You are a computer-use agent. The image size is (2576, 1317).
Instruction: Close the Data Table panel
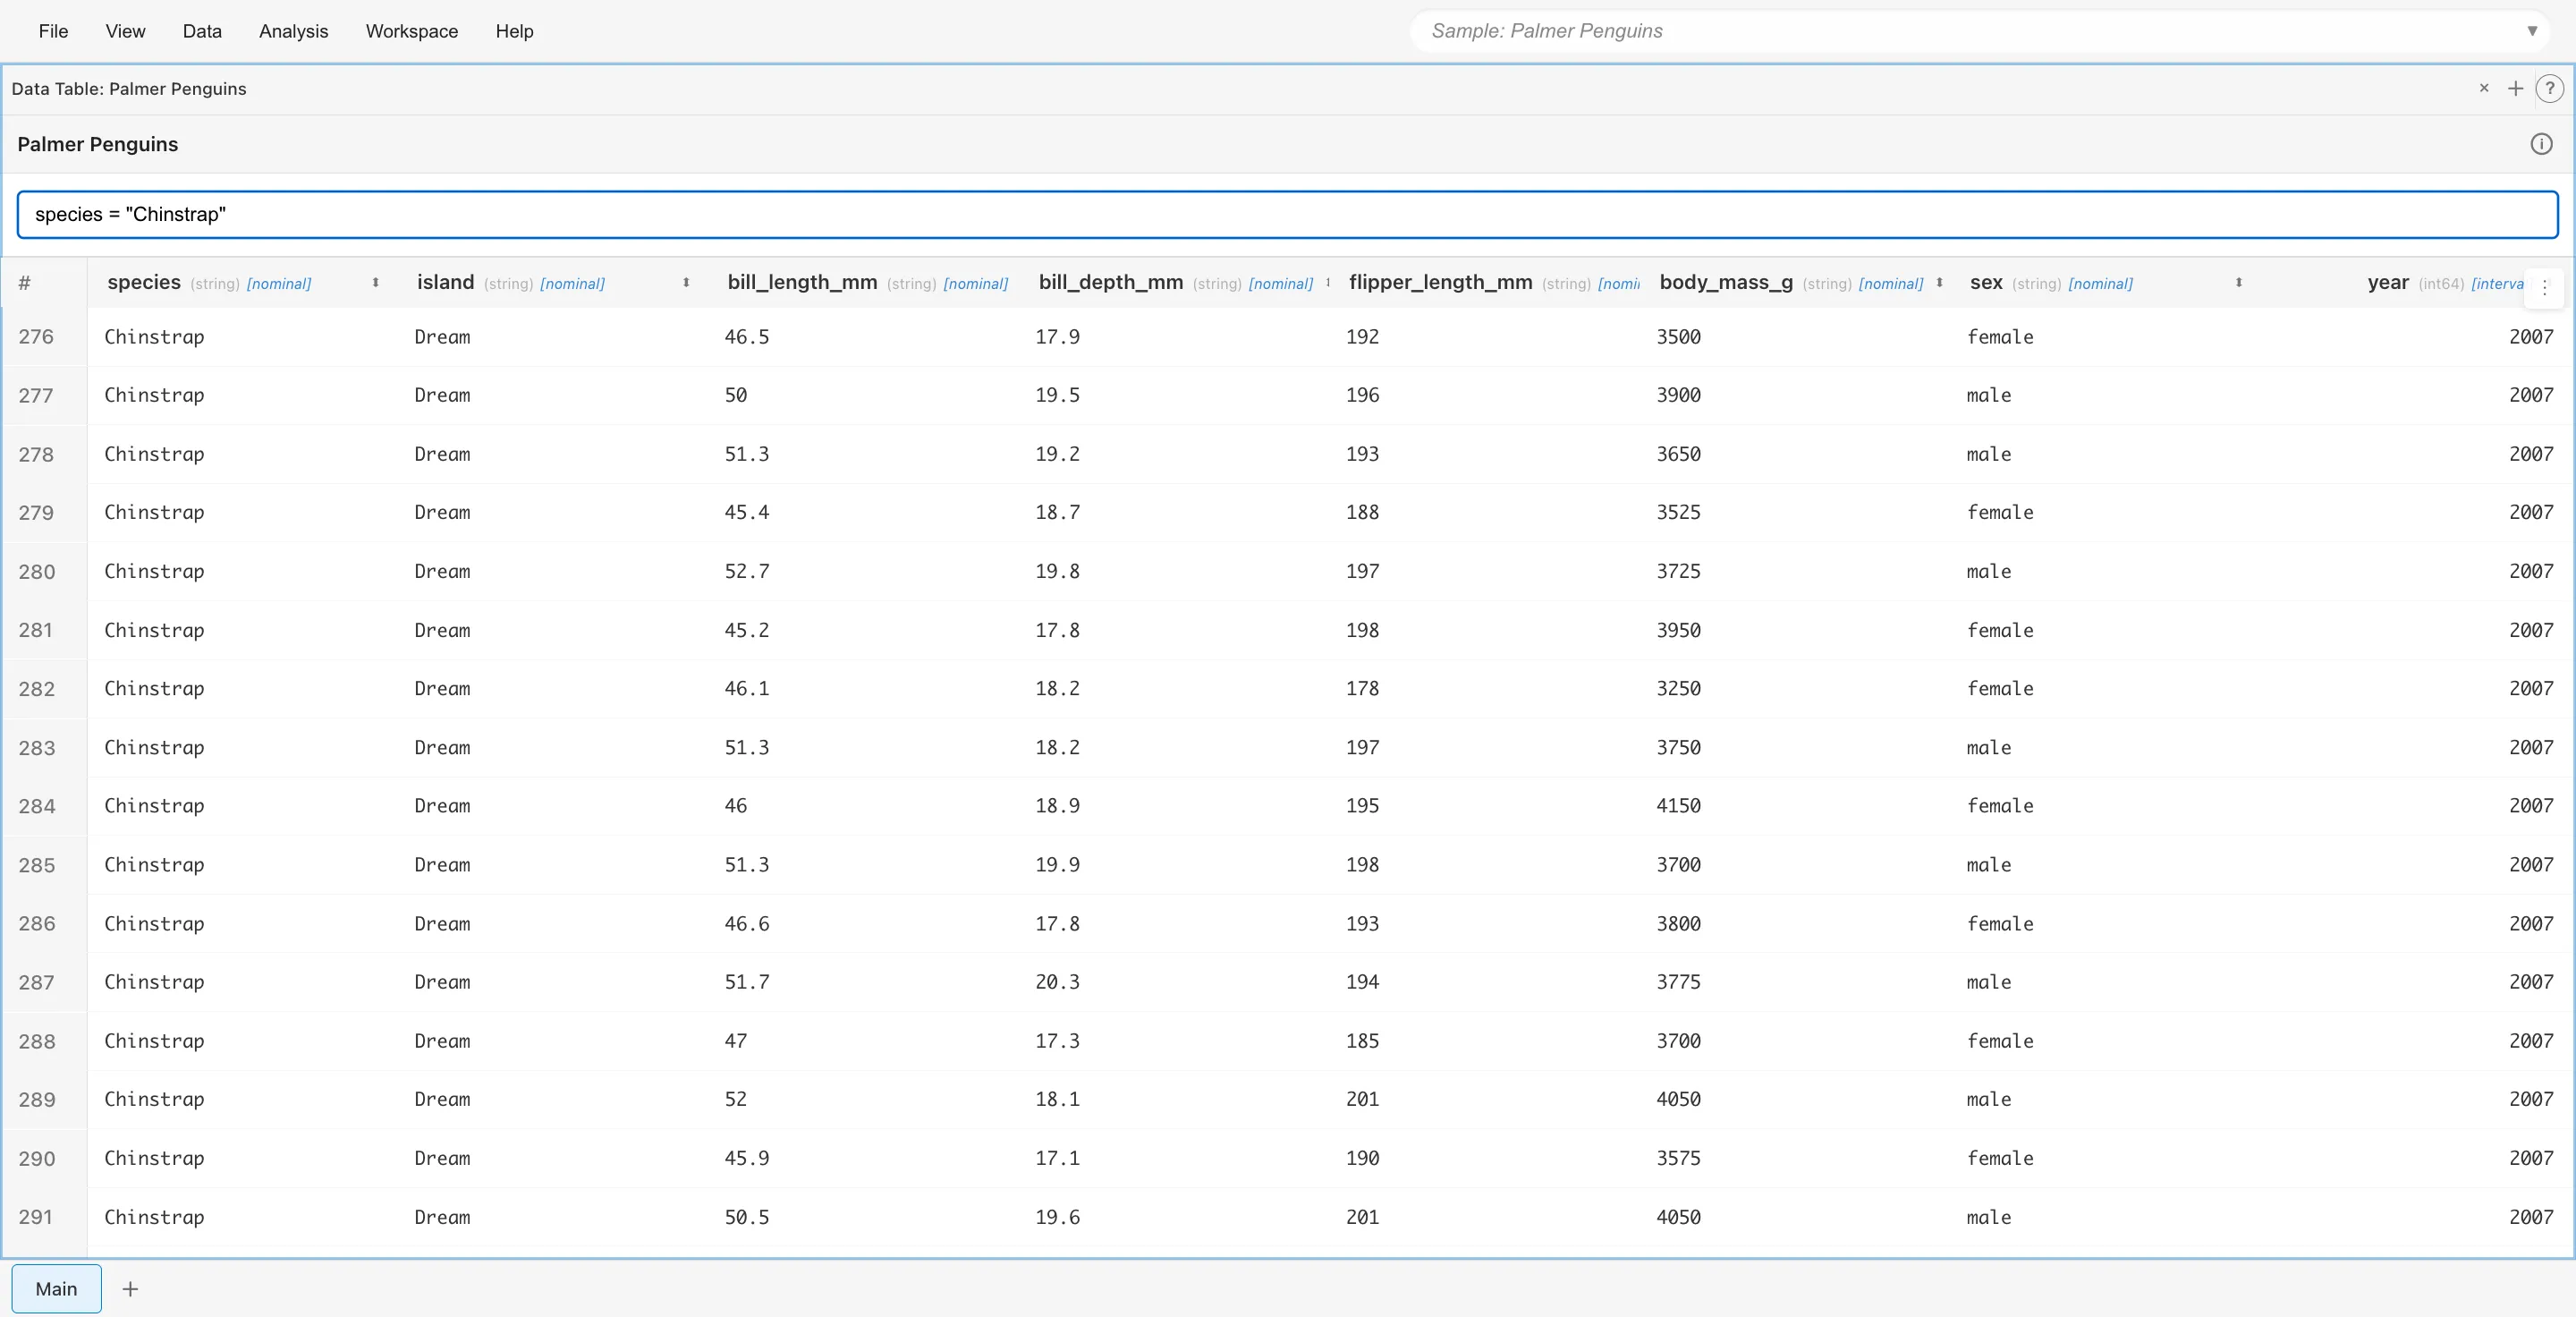pyautogui.click(x=2484, y=88)
